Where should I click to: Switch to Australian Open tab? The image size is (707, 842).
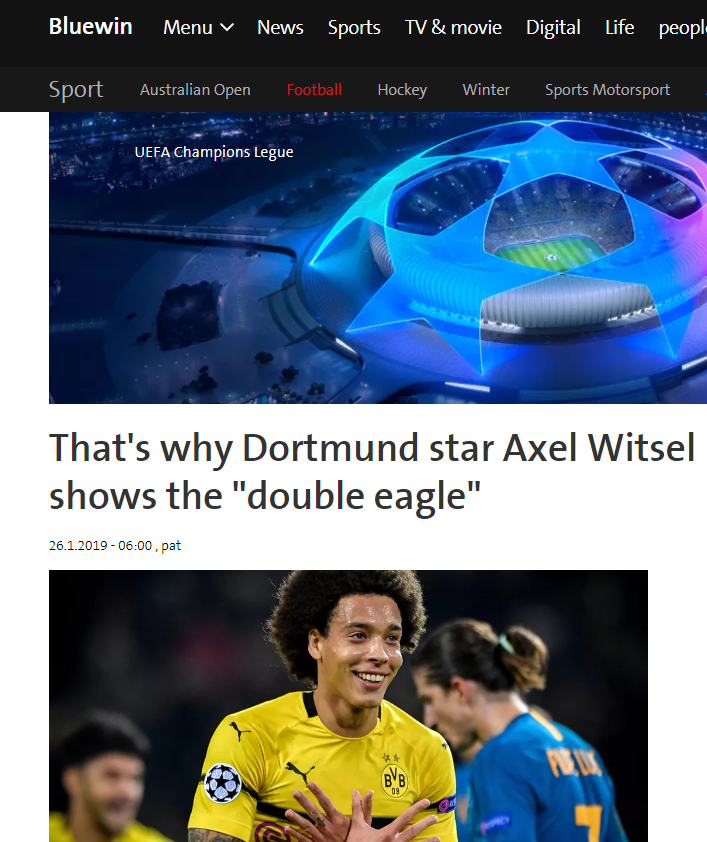tap(195, 90)
